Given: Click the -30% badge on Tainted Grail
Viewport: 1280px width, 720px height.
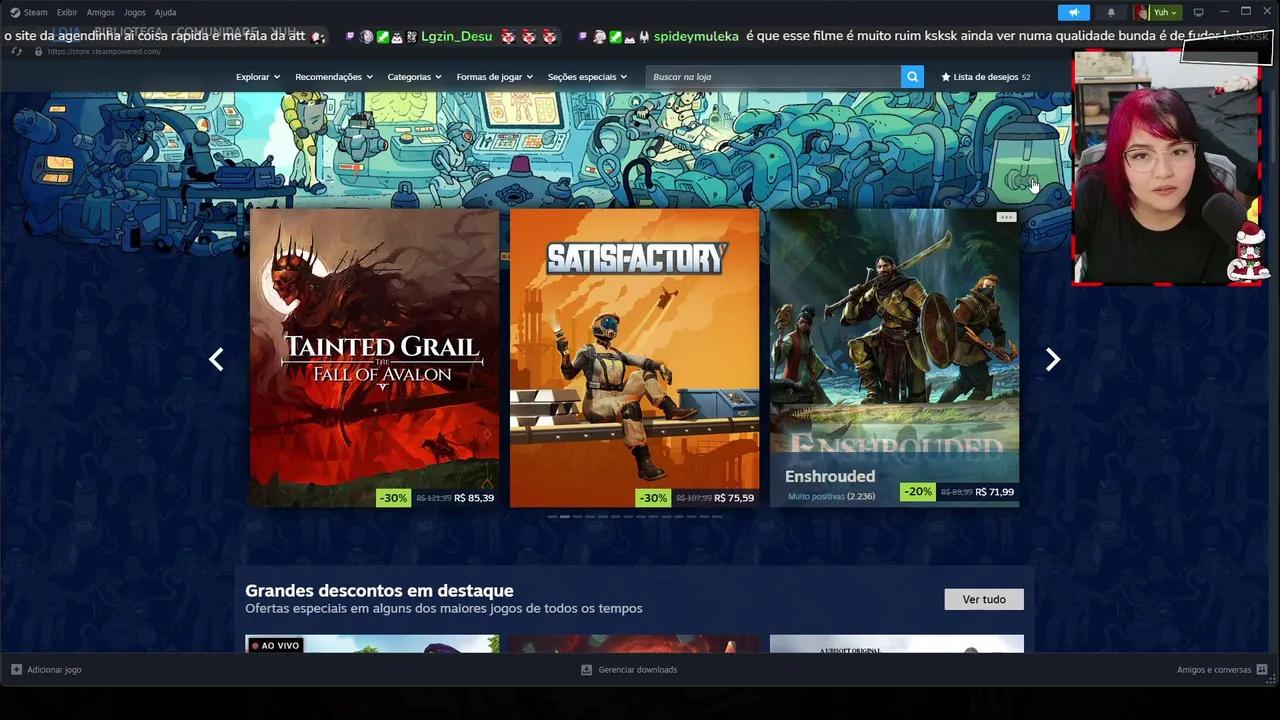Looking at the screenshot, I should click(x=393, y=497).
